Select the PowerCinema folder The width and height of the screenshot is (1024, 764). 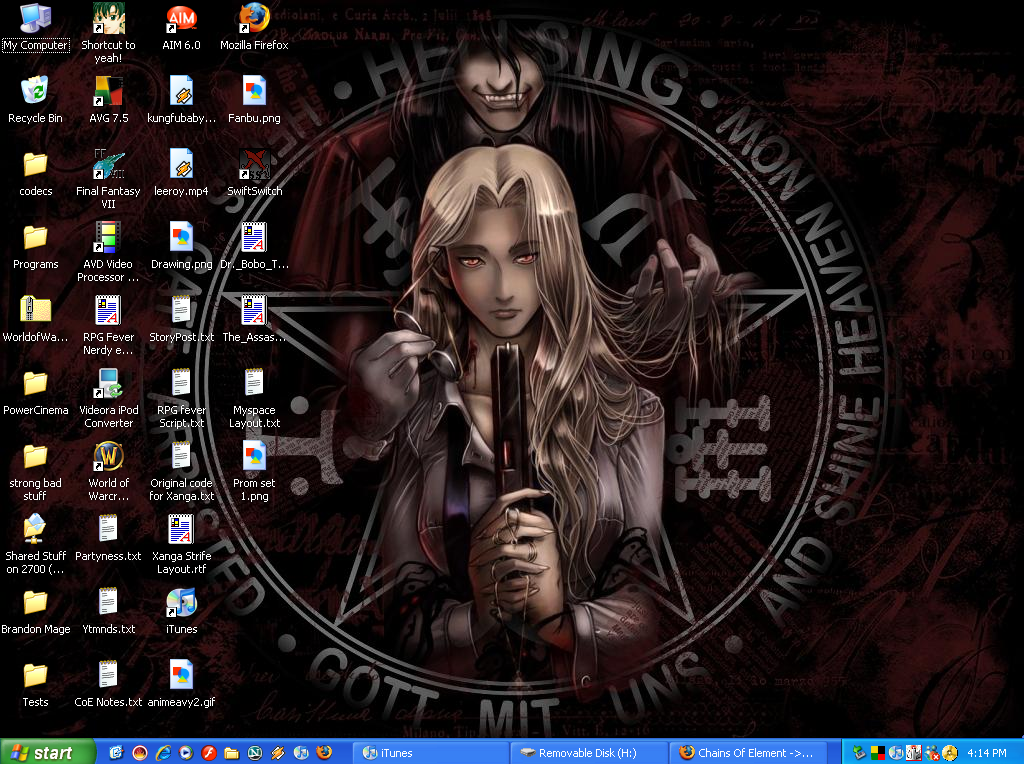pyautogui.click(x=35, y=391)
